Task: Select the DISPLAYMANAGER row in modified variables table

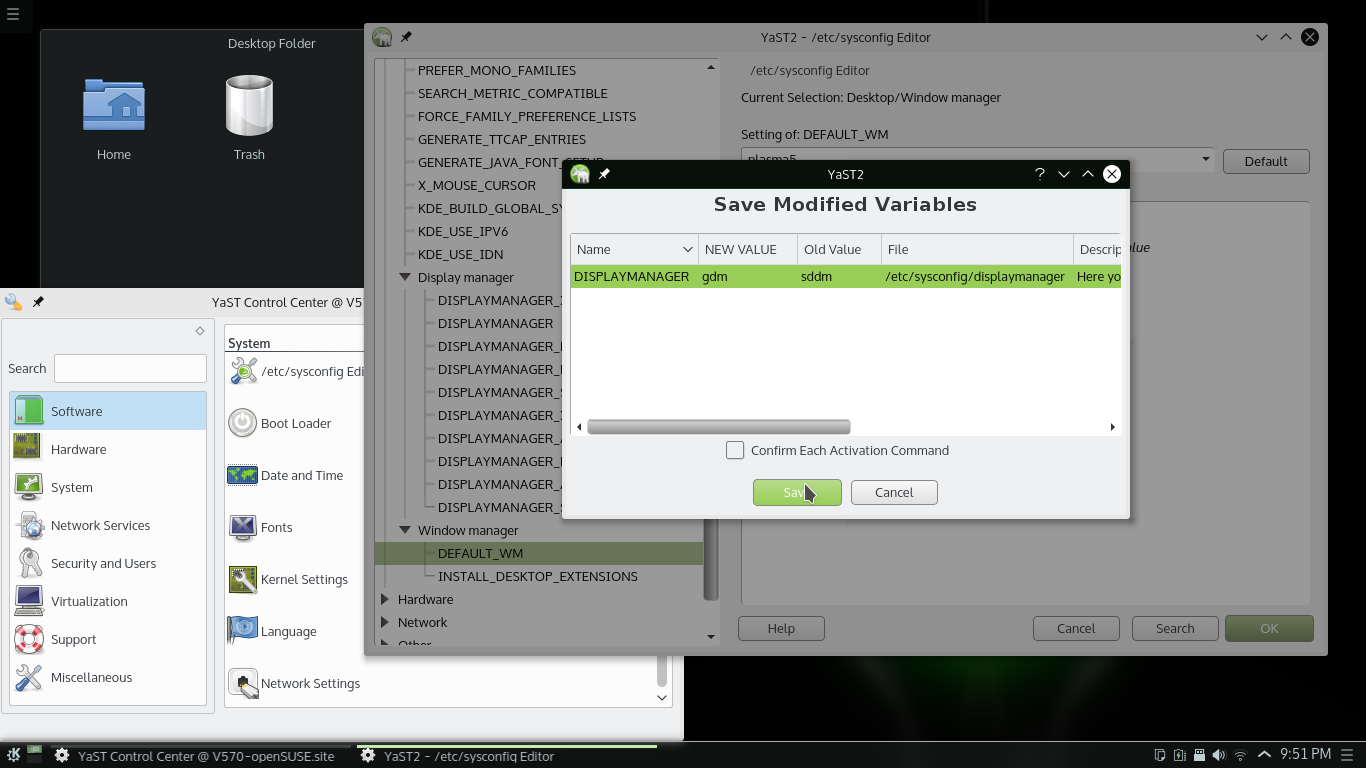Action: pyautogui.click(x=845, y=276)
